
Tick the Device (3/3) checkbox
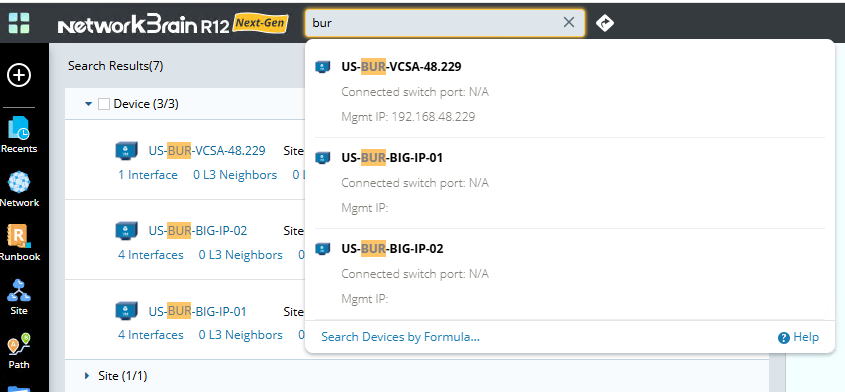(x=104, y=104)
